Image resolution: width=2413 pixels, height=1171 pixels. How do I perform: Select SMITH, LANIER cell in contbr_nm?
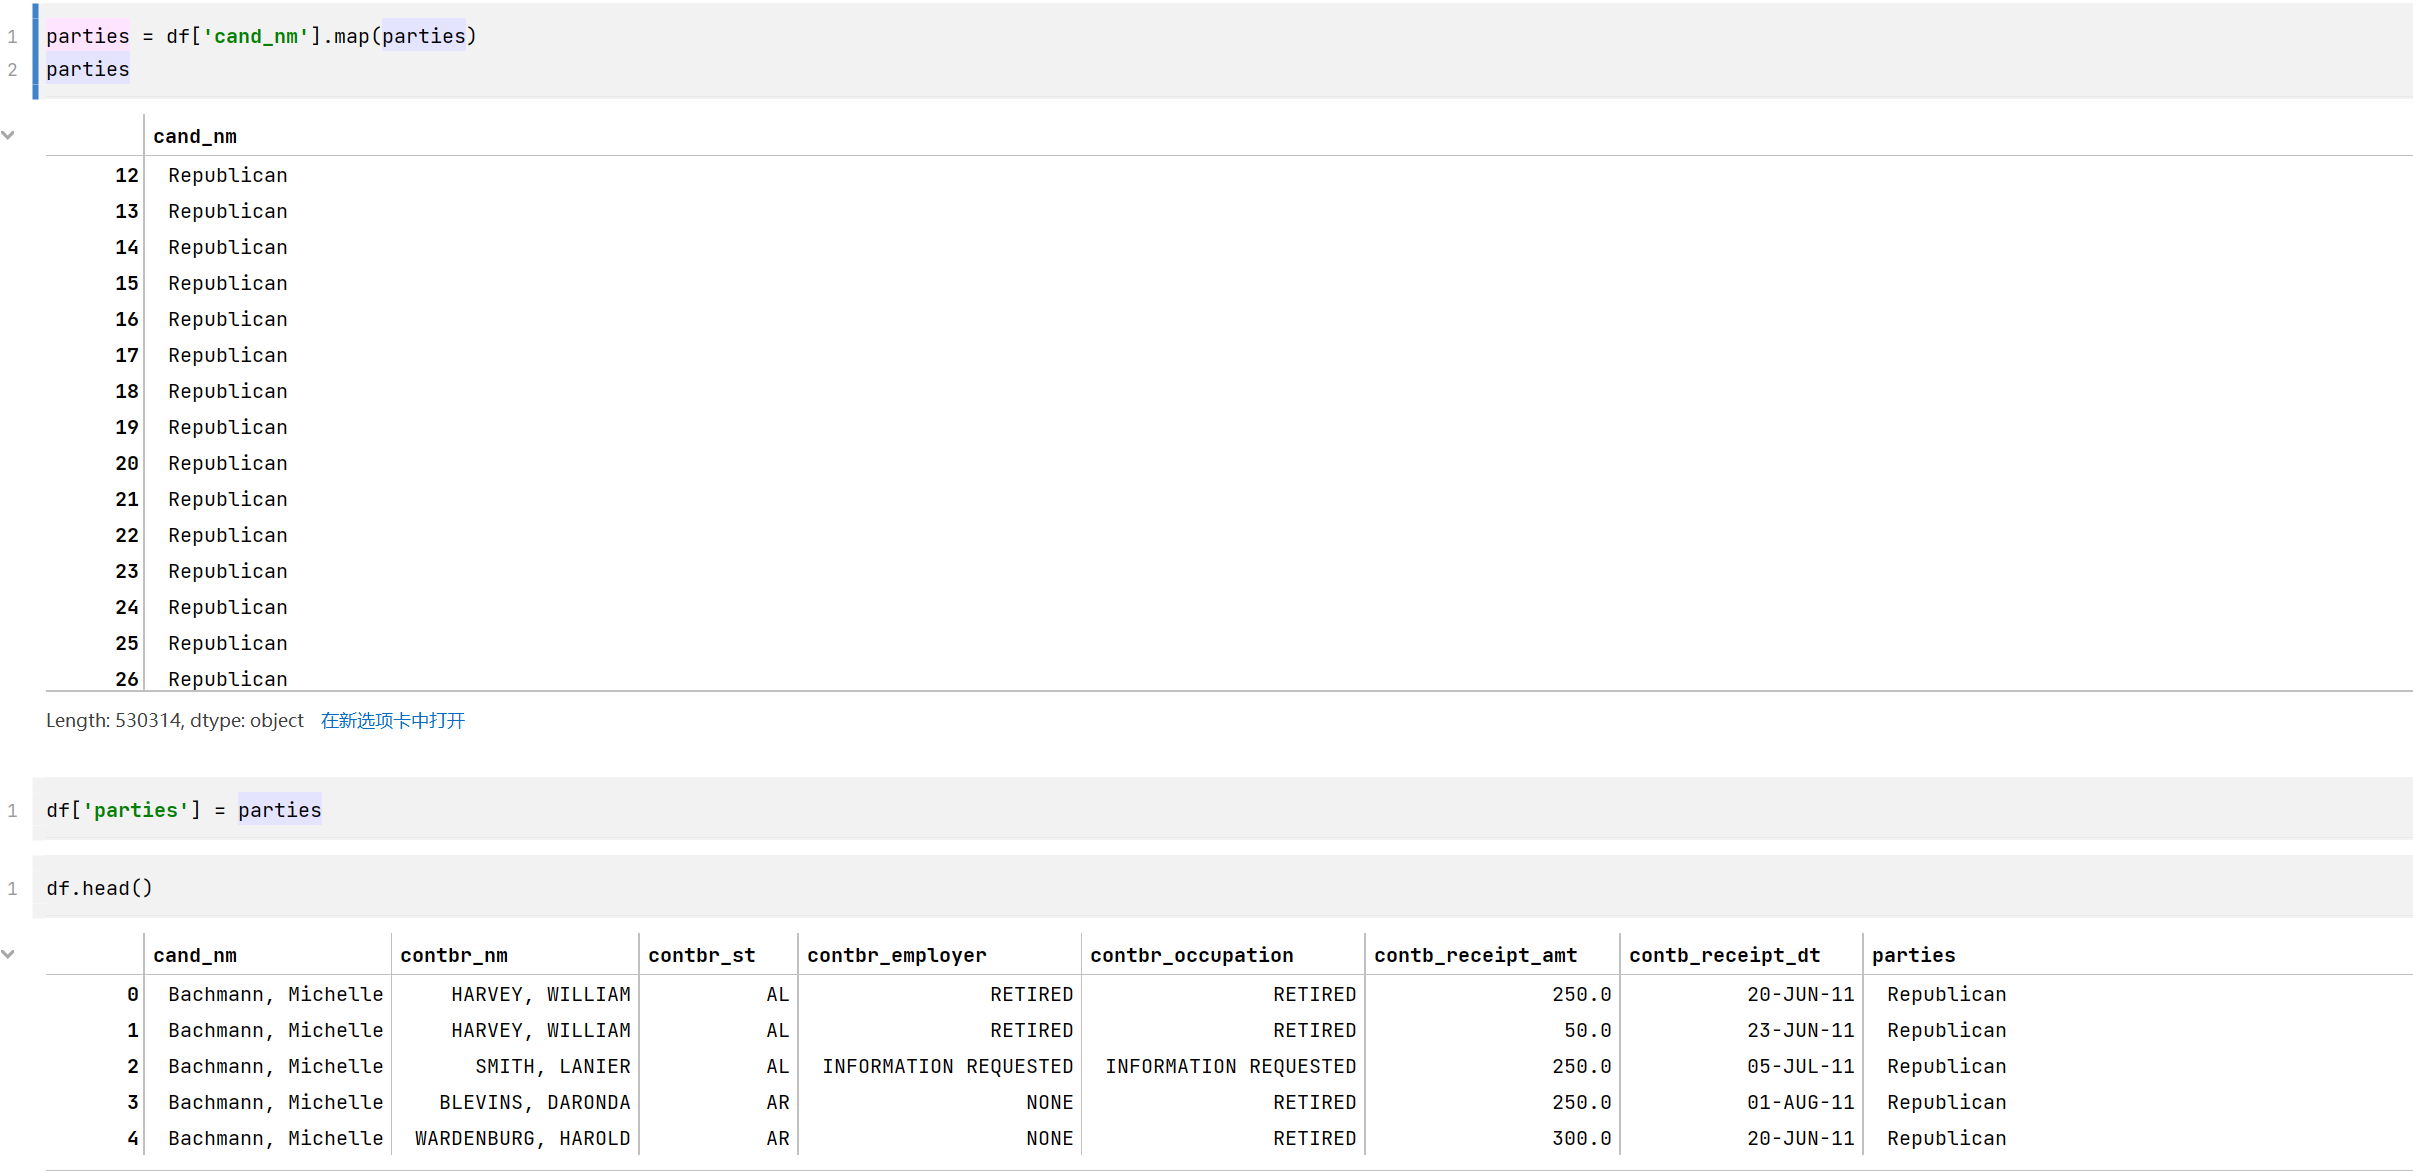pos(552,1066)
